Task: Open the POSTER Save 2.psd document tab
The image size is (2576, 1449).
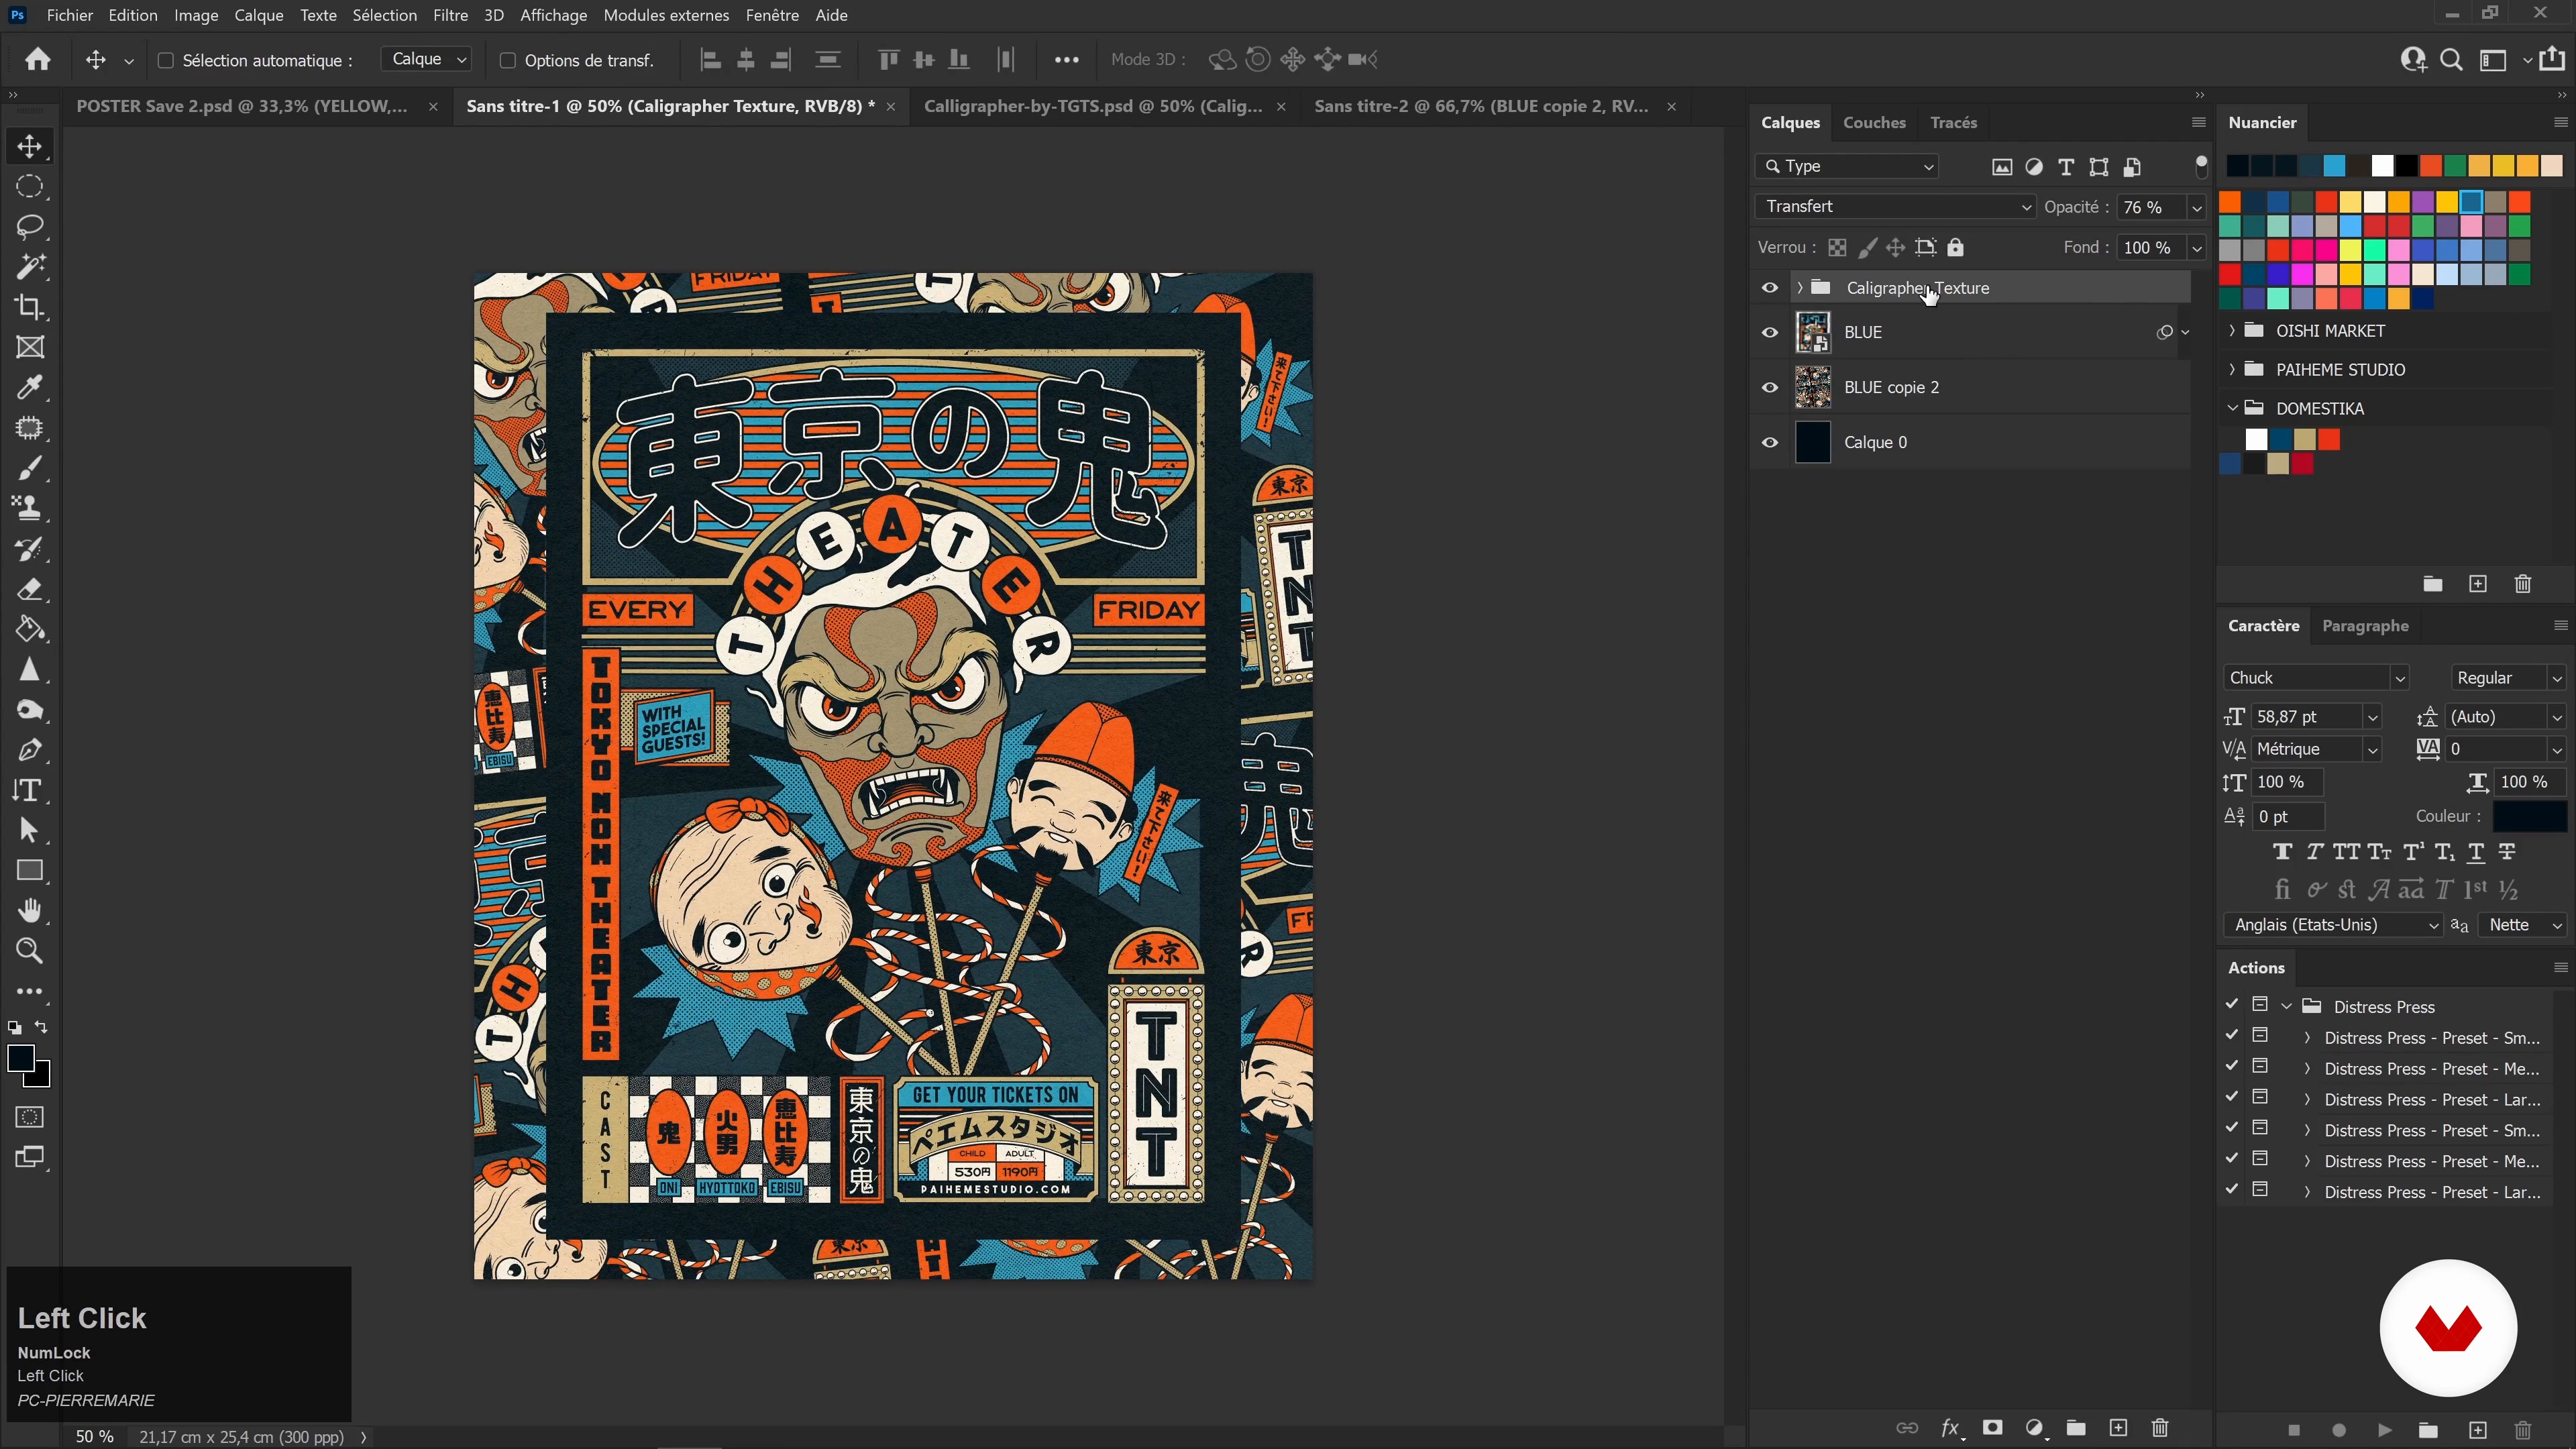Action: coord(242,106)
